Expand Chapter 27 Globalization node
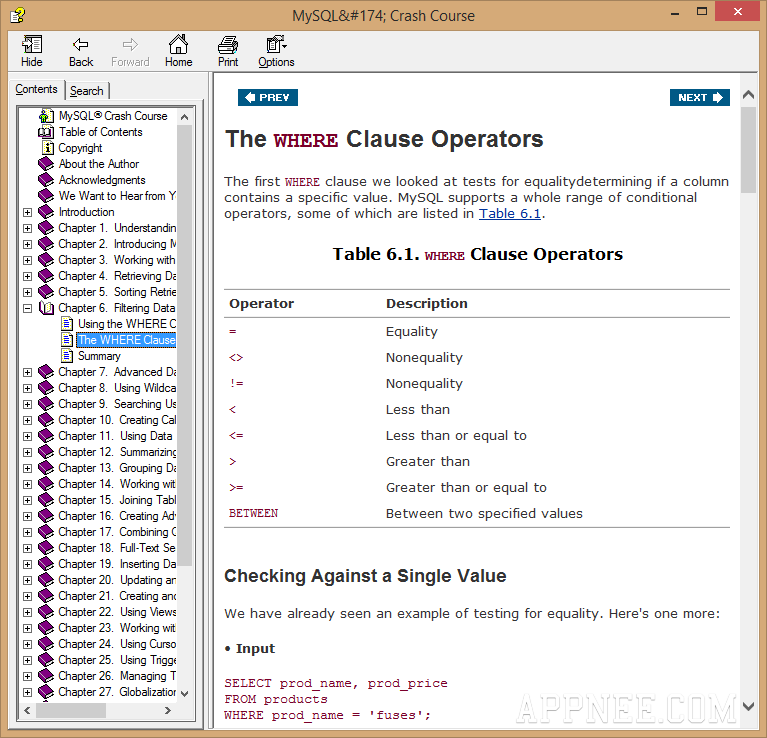Image resolution: width=767 pixels, height=738 pixels. [x=27, y=693]
